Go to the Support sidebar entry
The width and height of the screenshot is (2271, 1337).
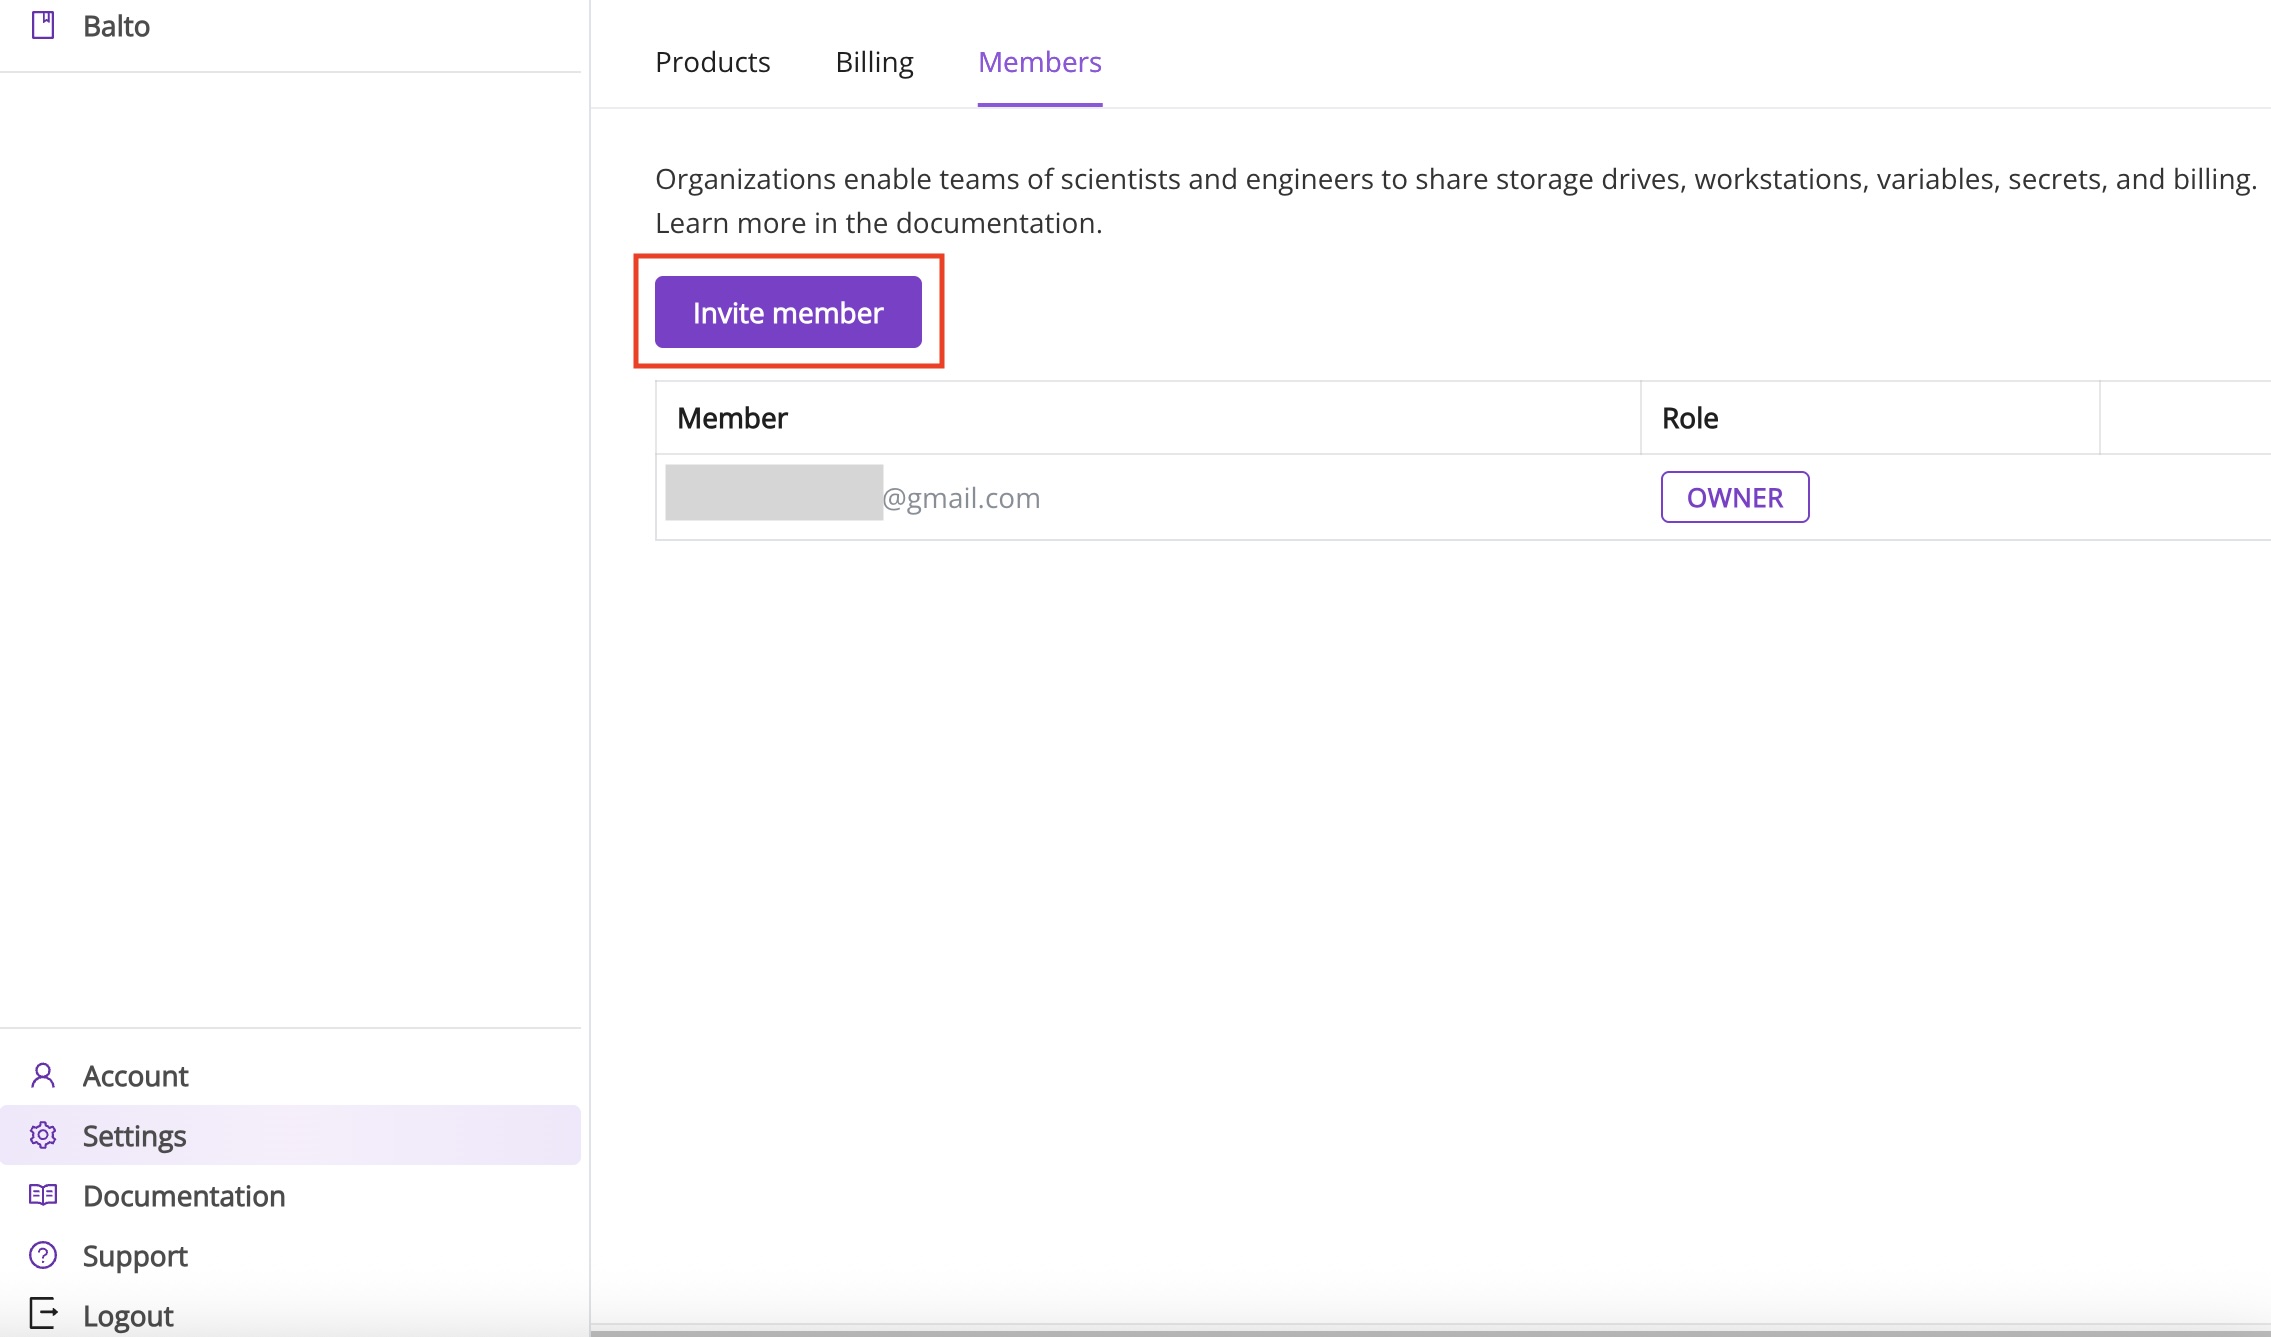135,1256
